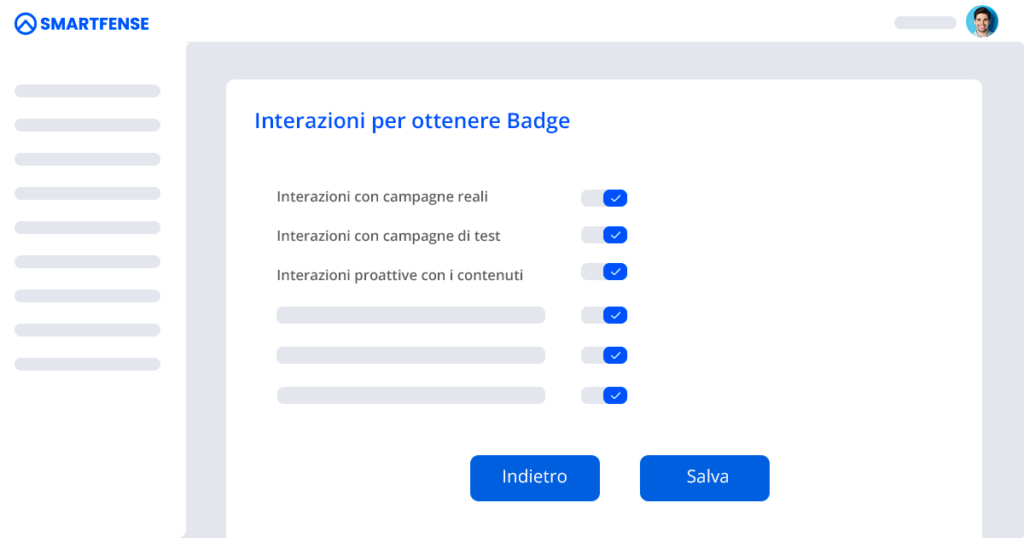Click the Indietro button
The height and width of the screenshot is (538, 1024).
(535, 478)
